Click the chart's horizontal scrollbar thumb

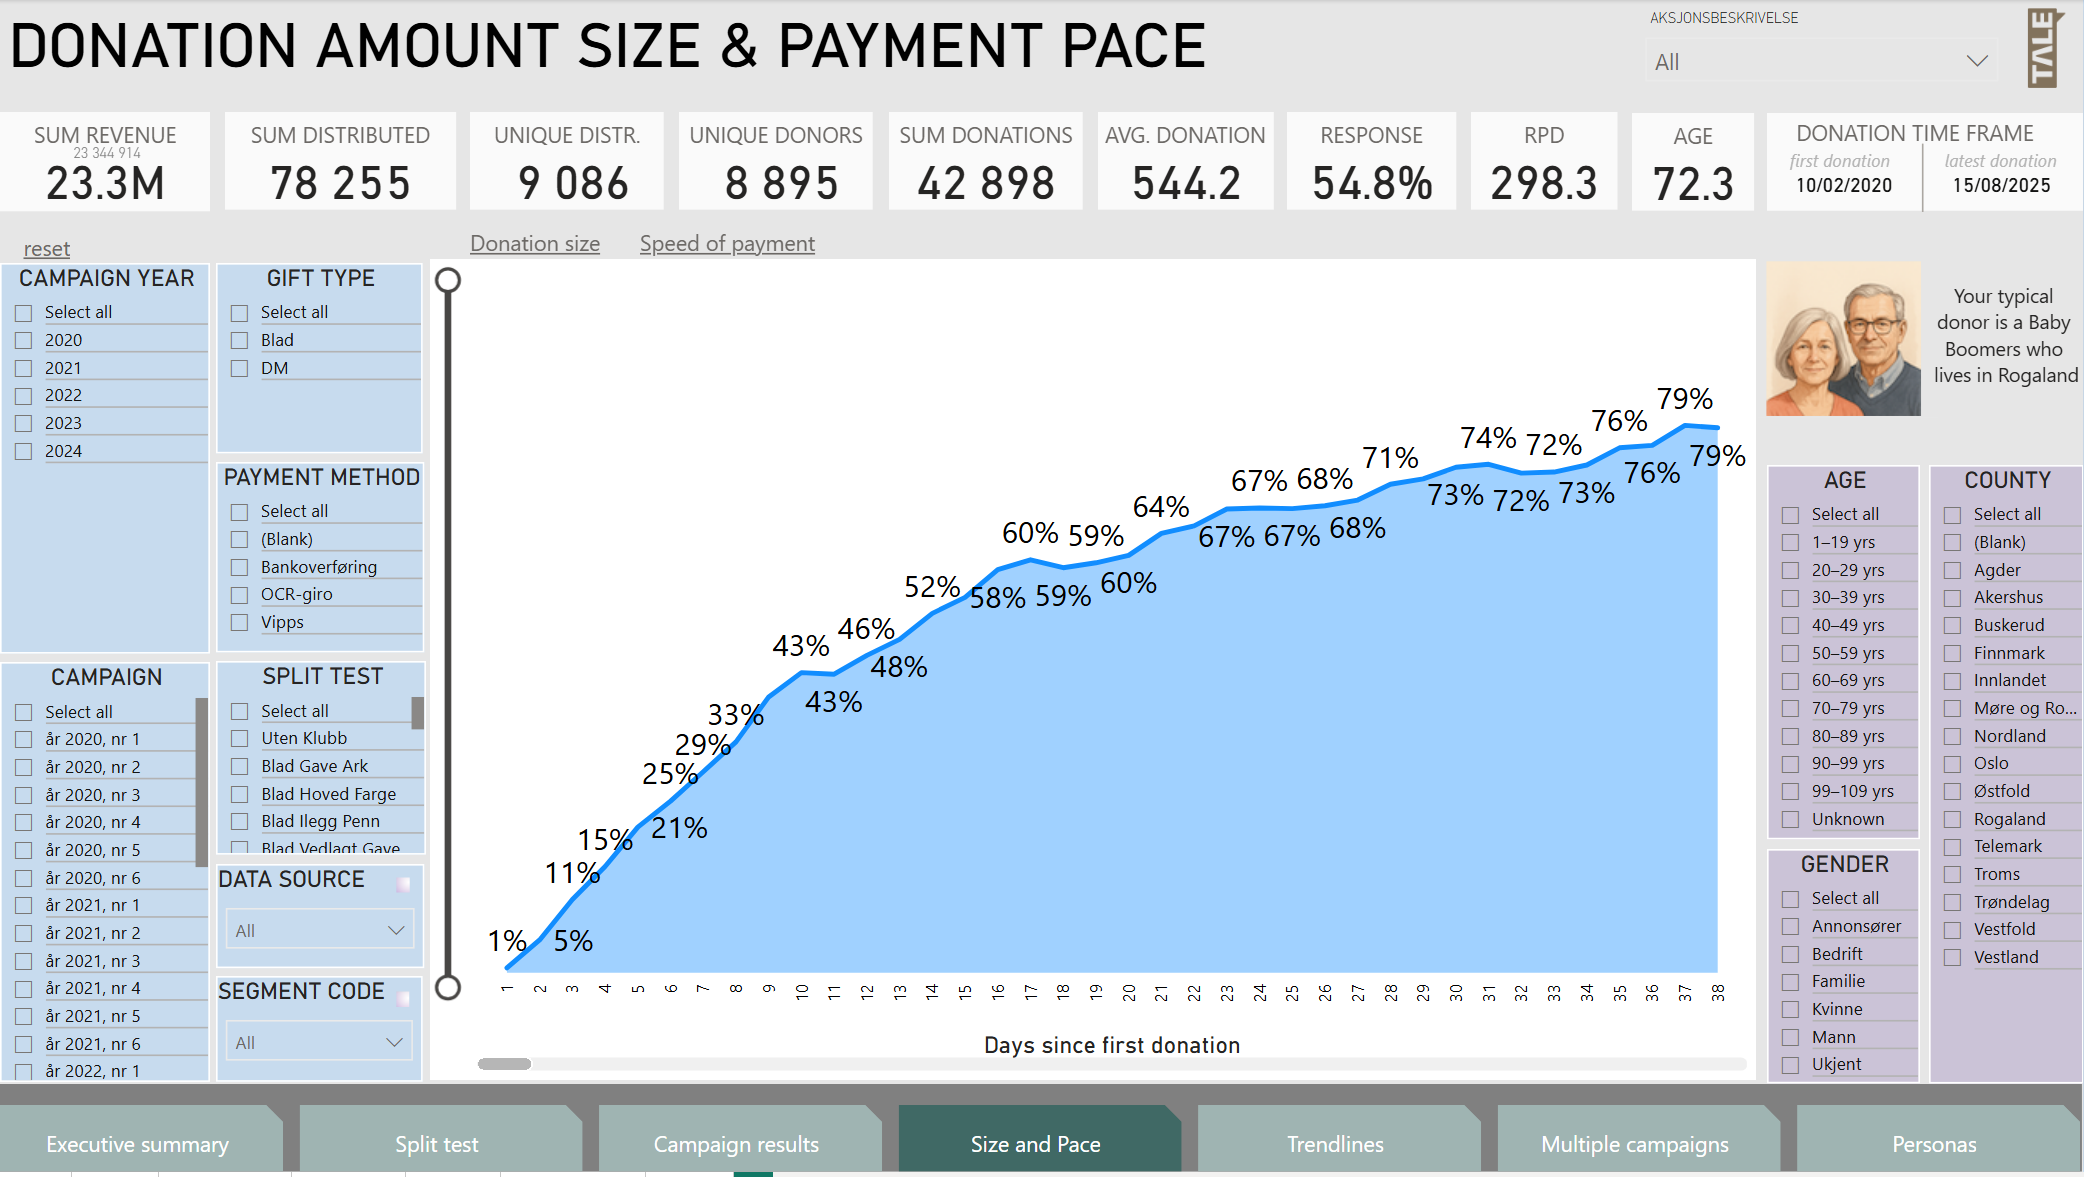[504, 1064]
